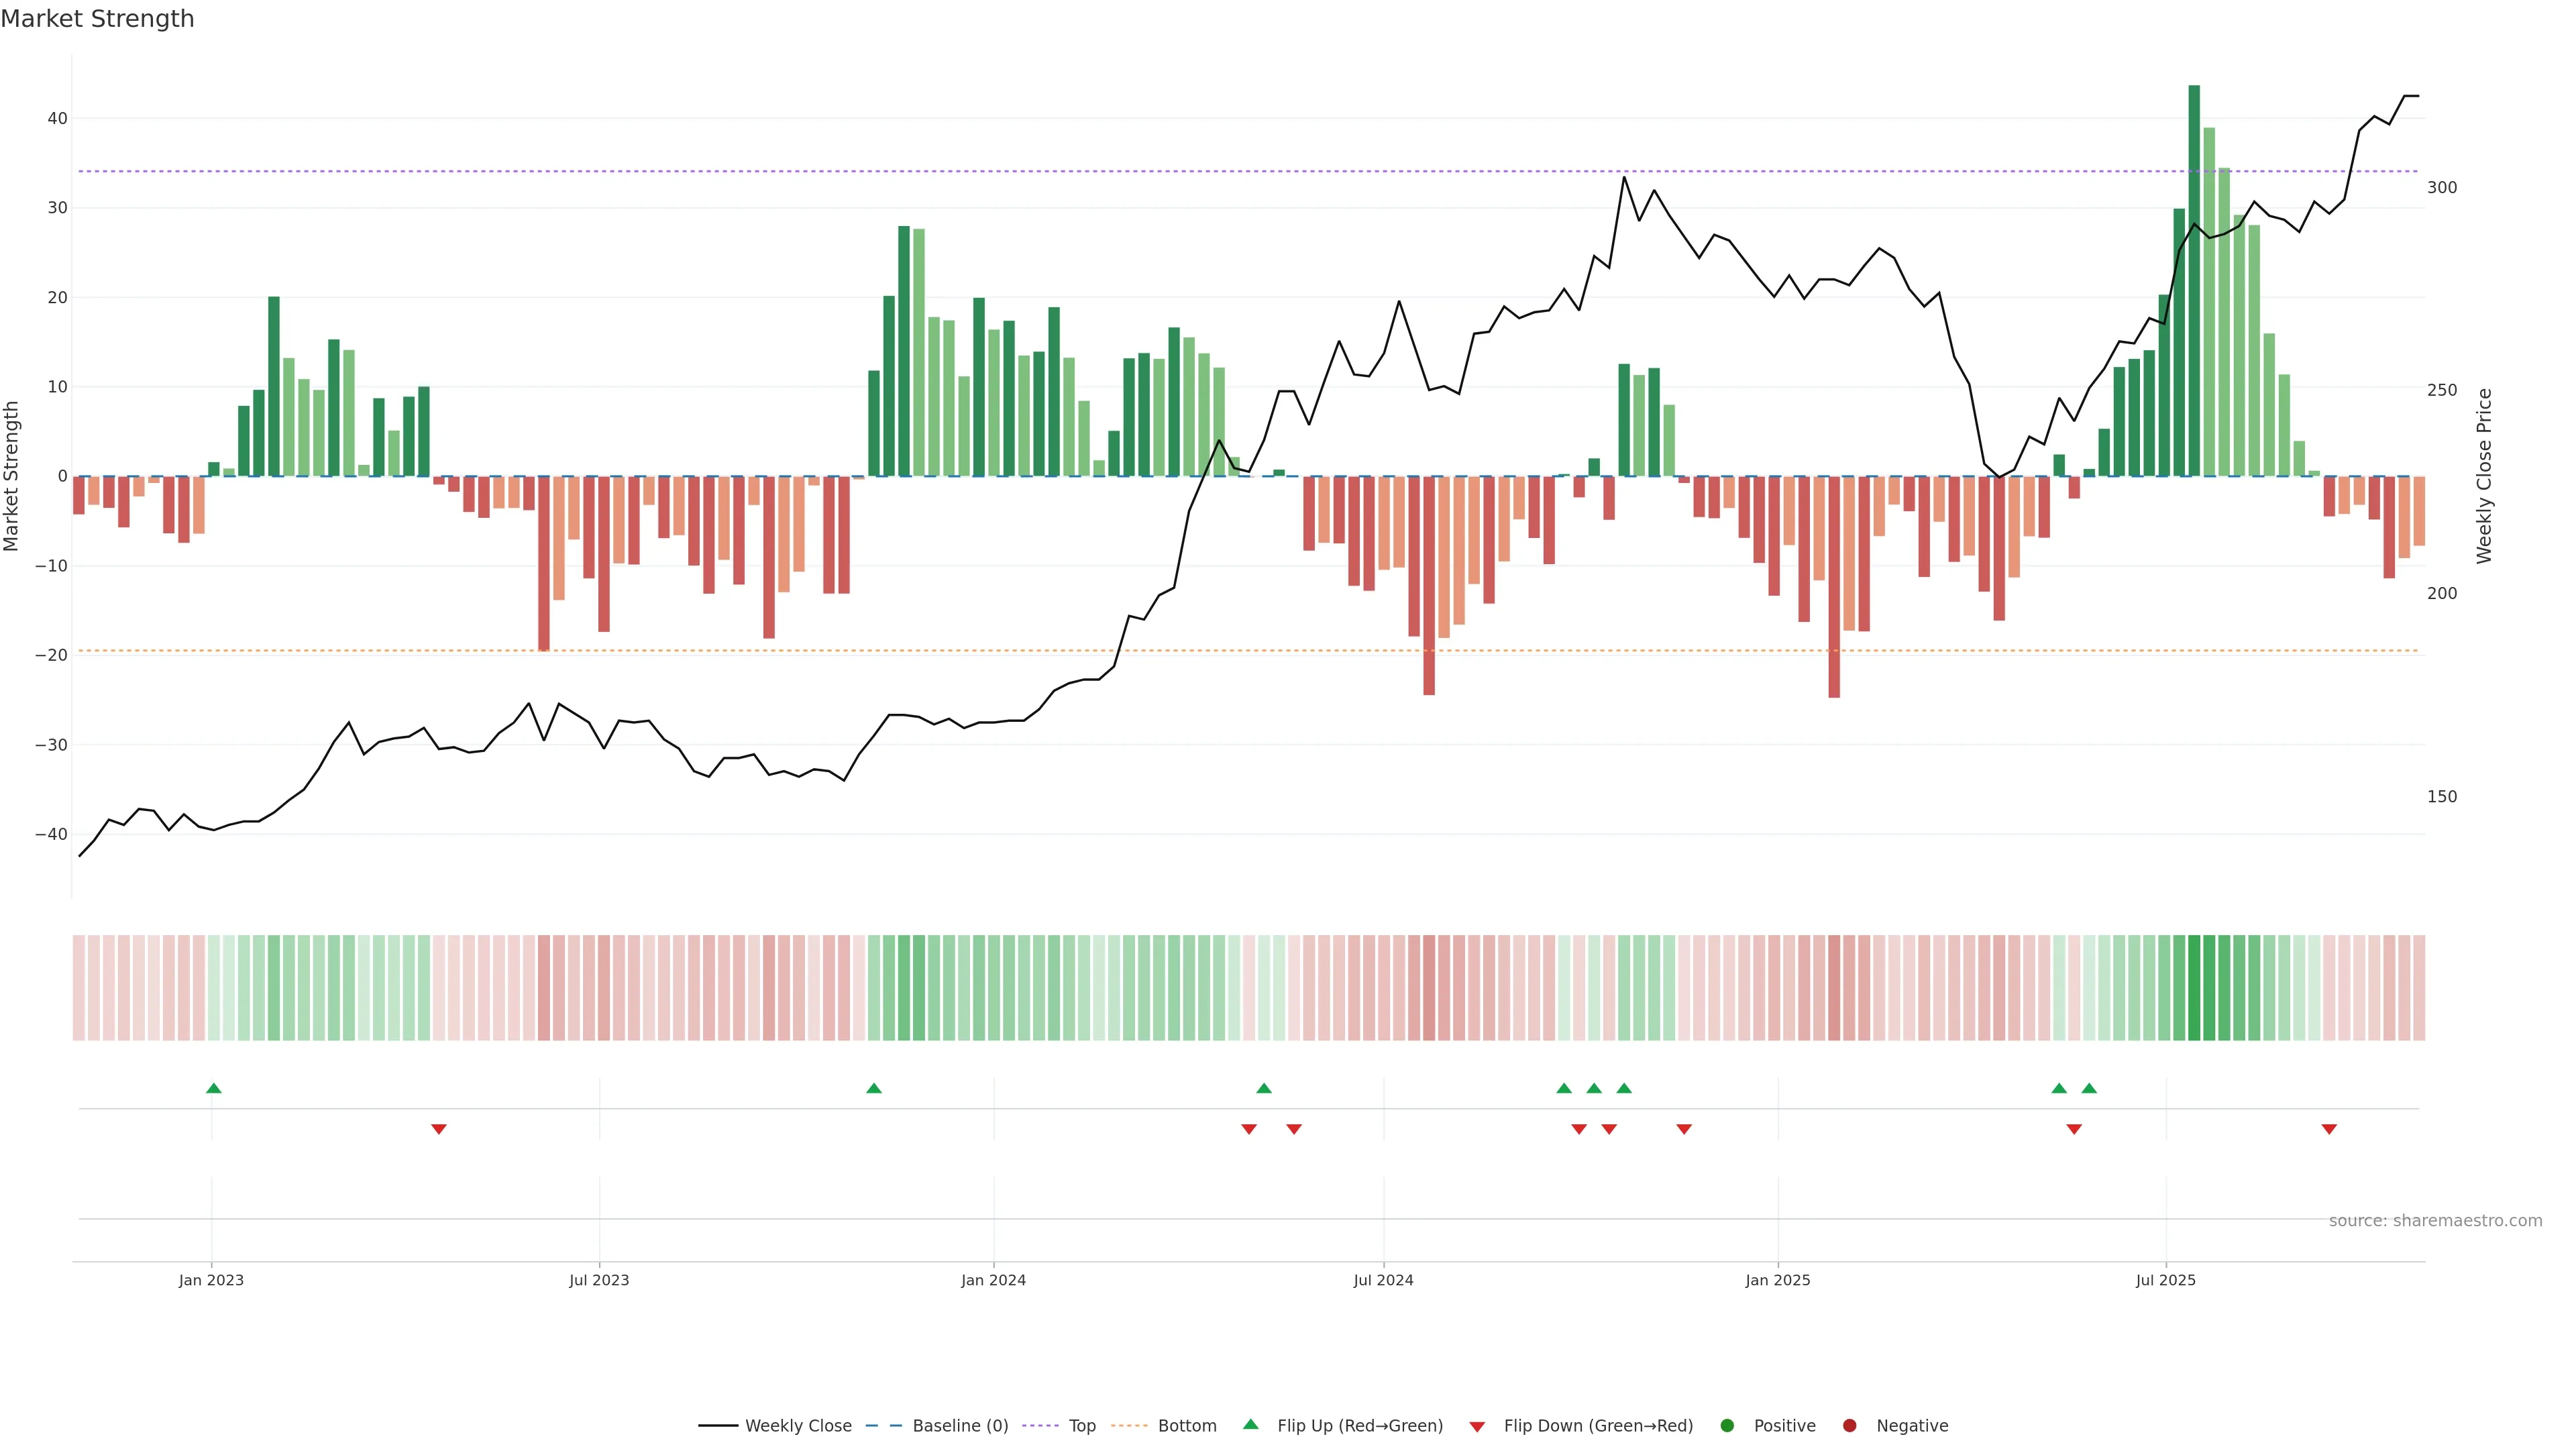Click the Market Strength chart title

97,19
